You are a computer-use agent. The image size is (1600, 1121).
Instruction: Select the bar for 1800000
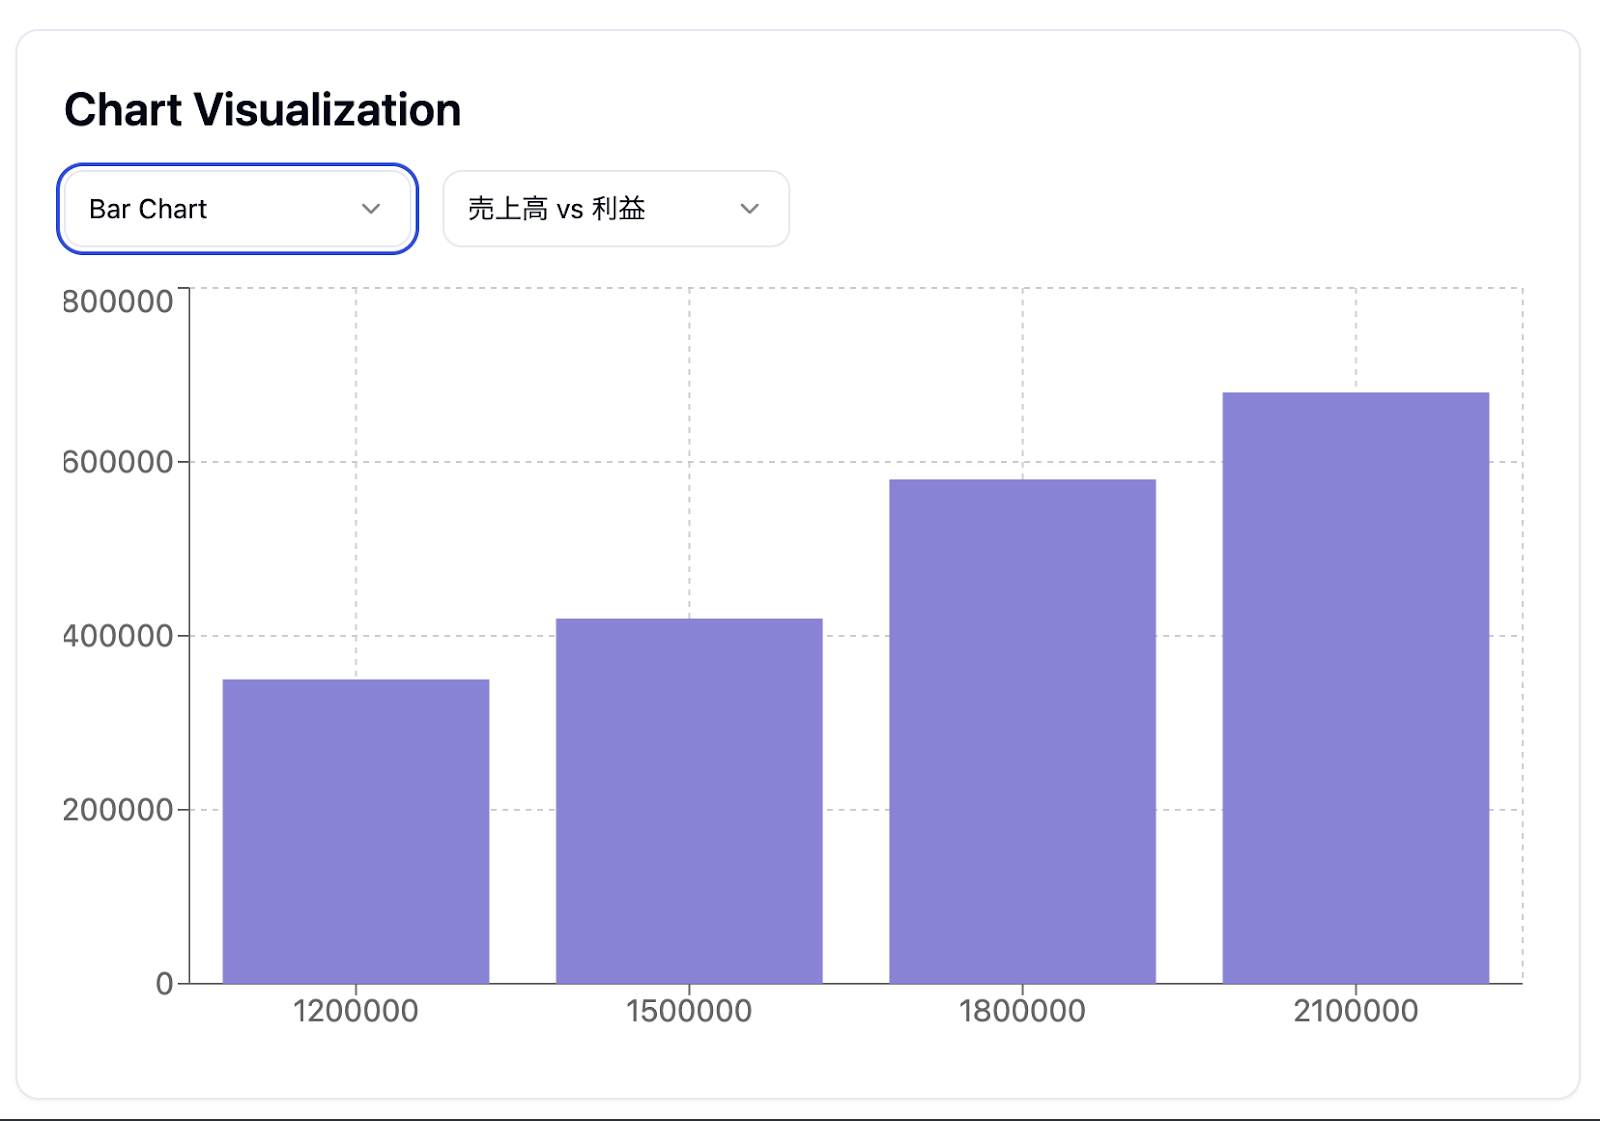(x=1022, y=731)
